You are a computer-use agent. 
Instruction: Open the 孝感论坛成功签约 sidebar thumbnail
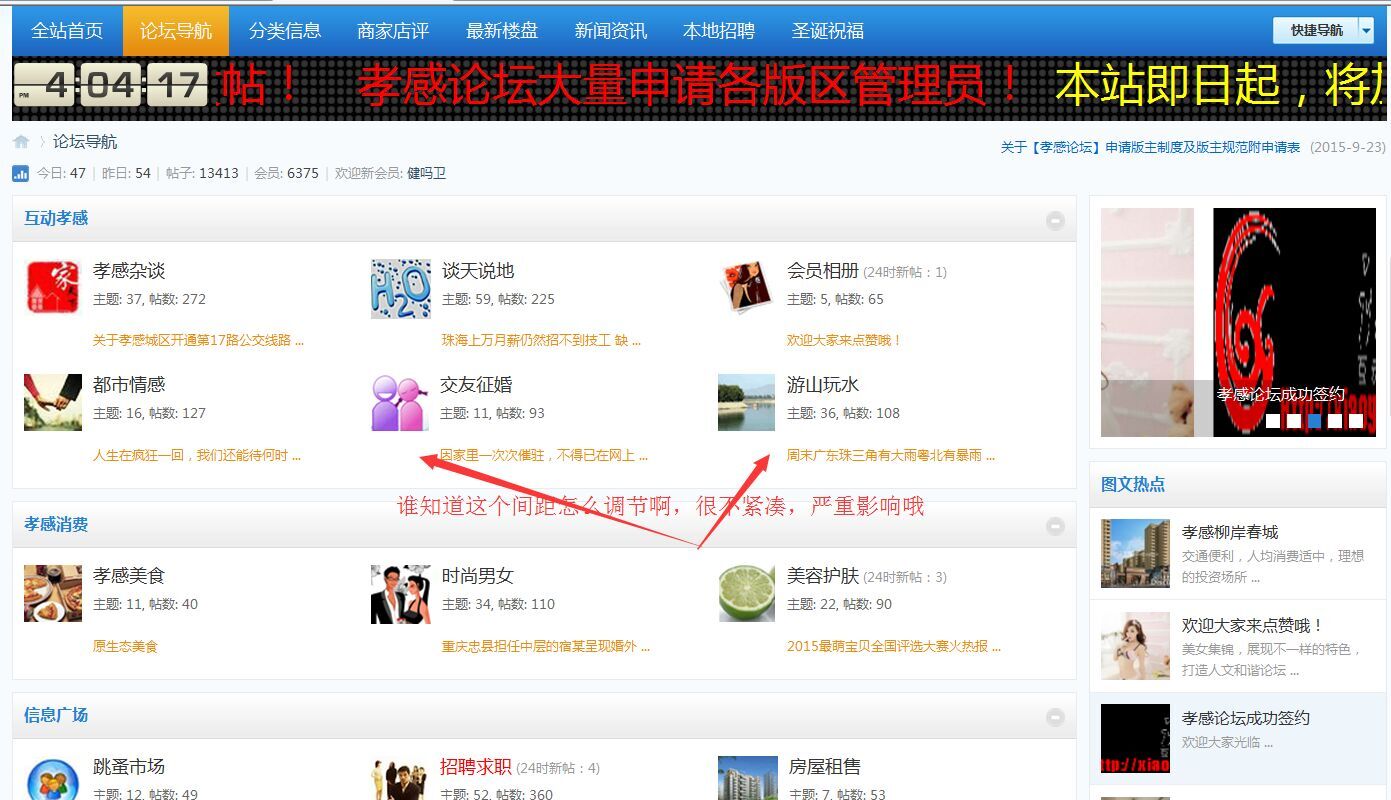[x=1135, y=739]
